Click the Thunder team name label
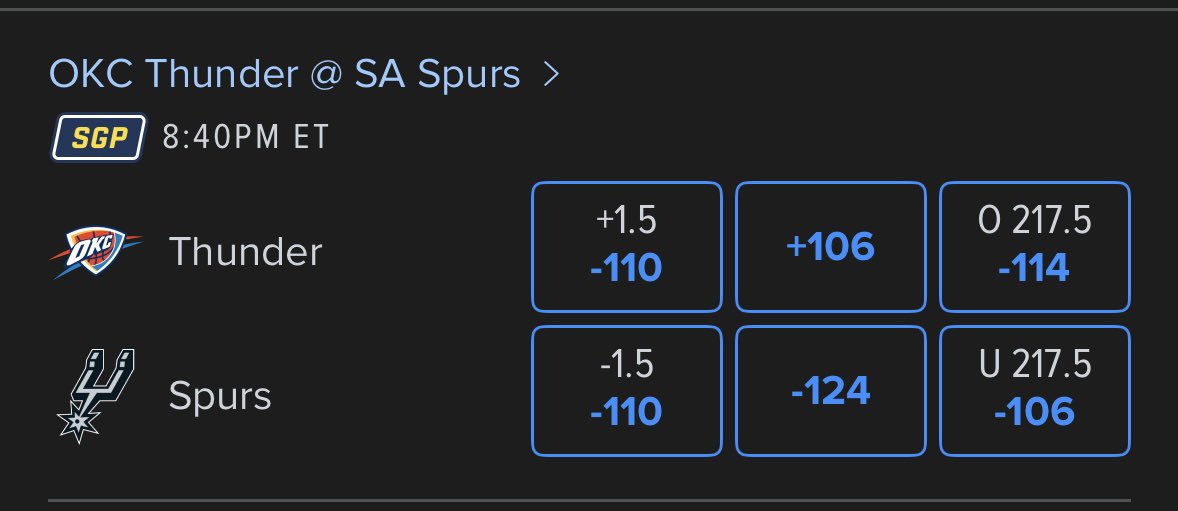This screenshot has width=1178, height=511. pos(246,251)
